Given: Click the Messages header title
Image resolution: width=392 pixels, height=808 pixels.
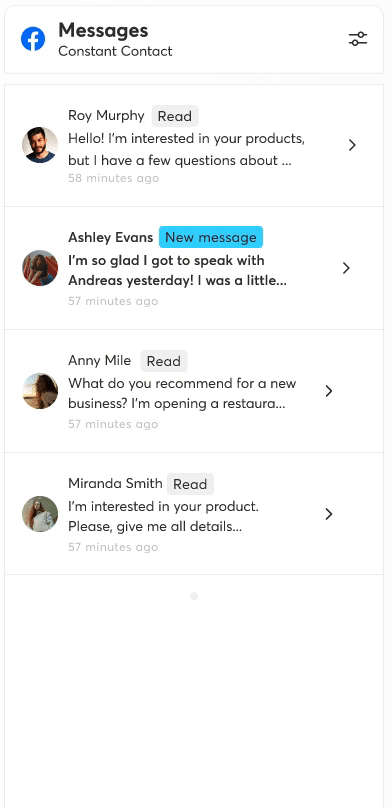Looking at the screenshot, I should tap(103, 30).
